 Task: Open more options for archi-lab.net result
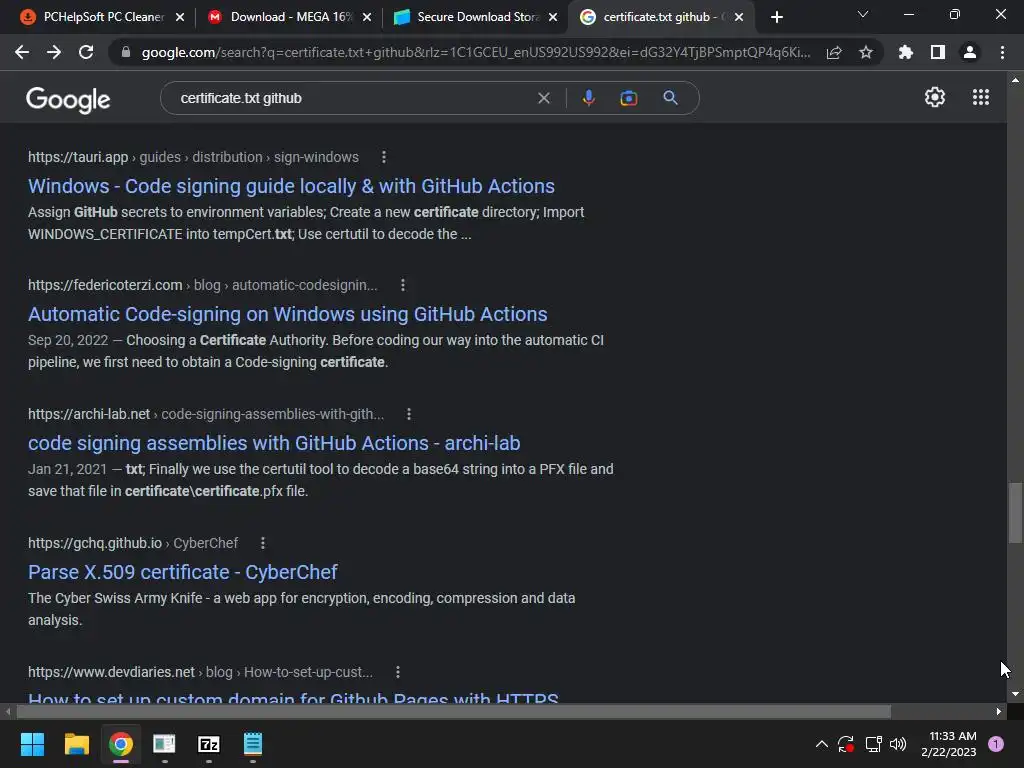pyautogui.click(x=409, y=414)
